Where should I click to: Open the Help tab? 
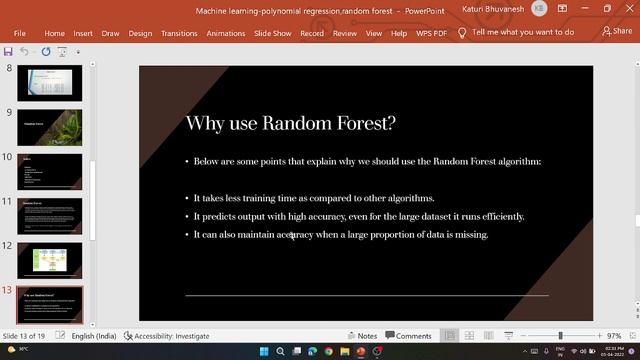[399, 33]
